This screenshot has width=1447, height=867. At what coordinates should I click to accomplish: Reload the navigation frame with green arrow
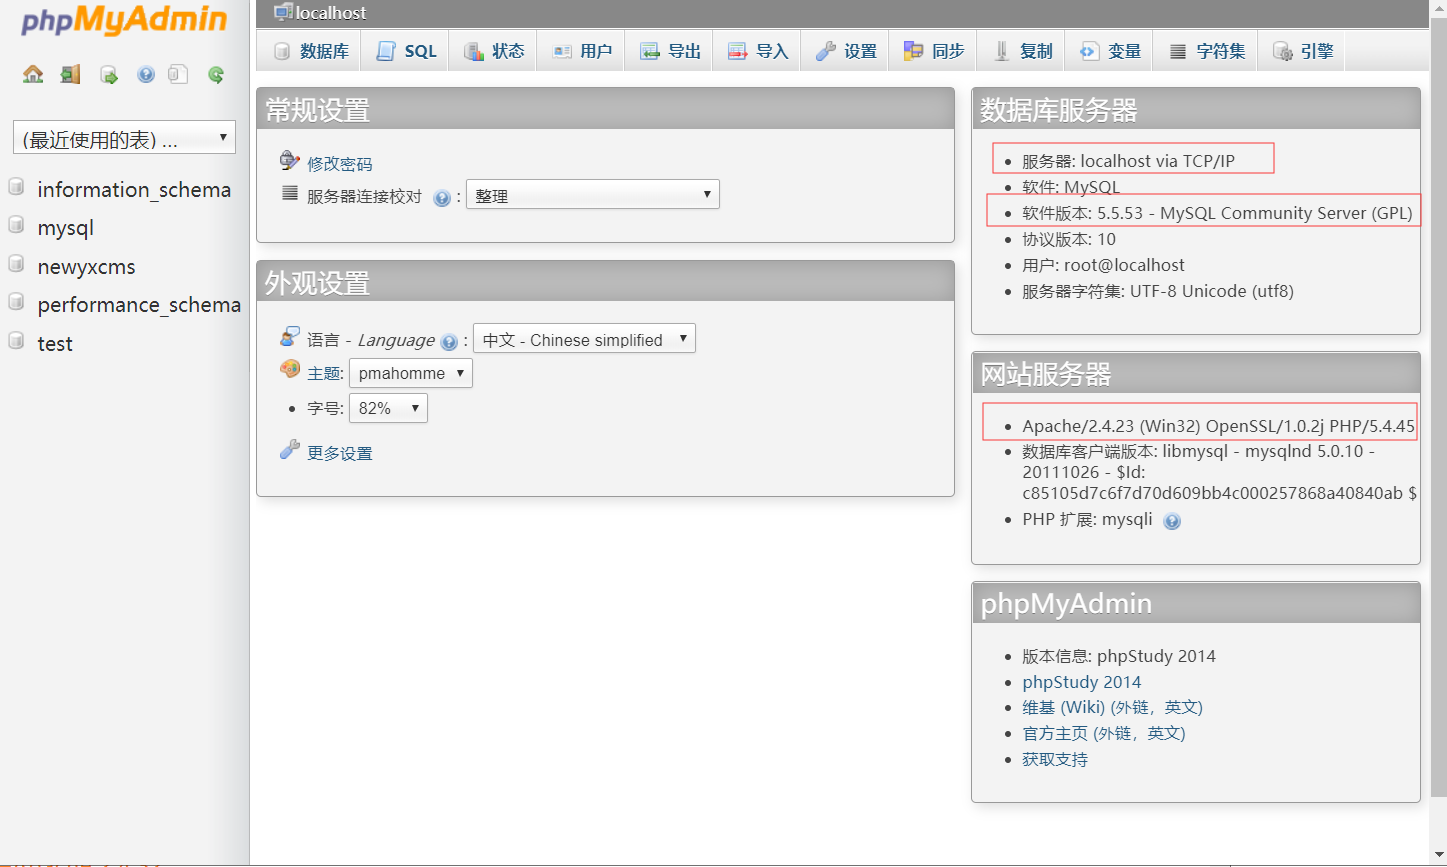click(x=216, y=74)
